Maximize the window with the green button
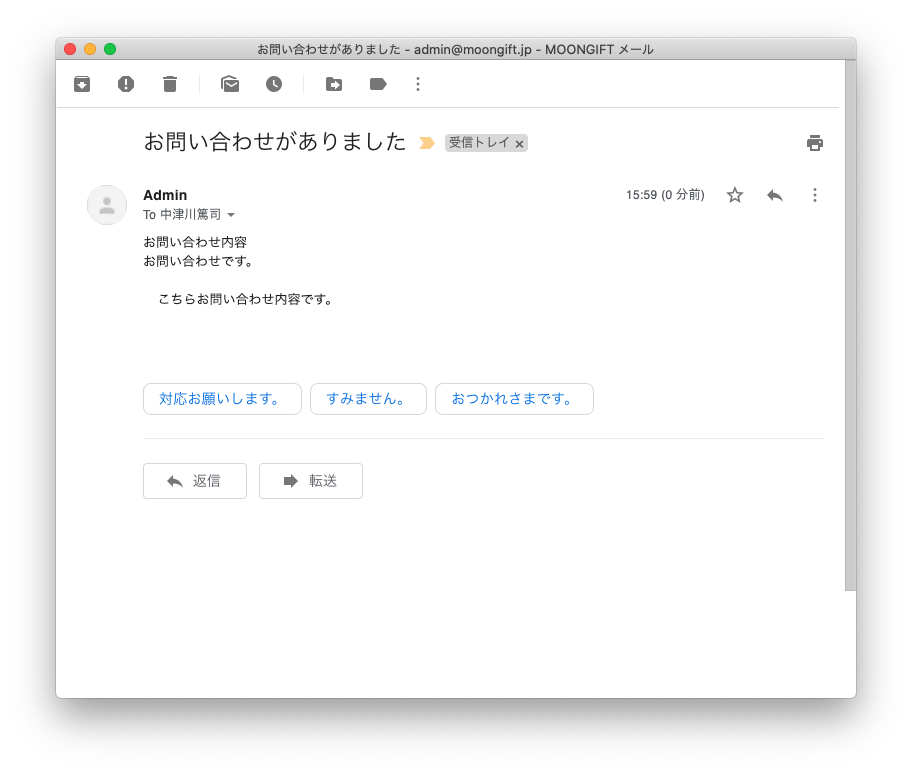 click(x=110, y=49)
